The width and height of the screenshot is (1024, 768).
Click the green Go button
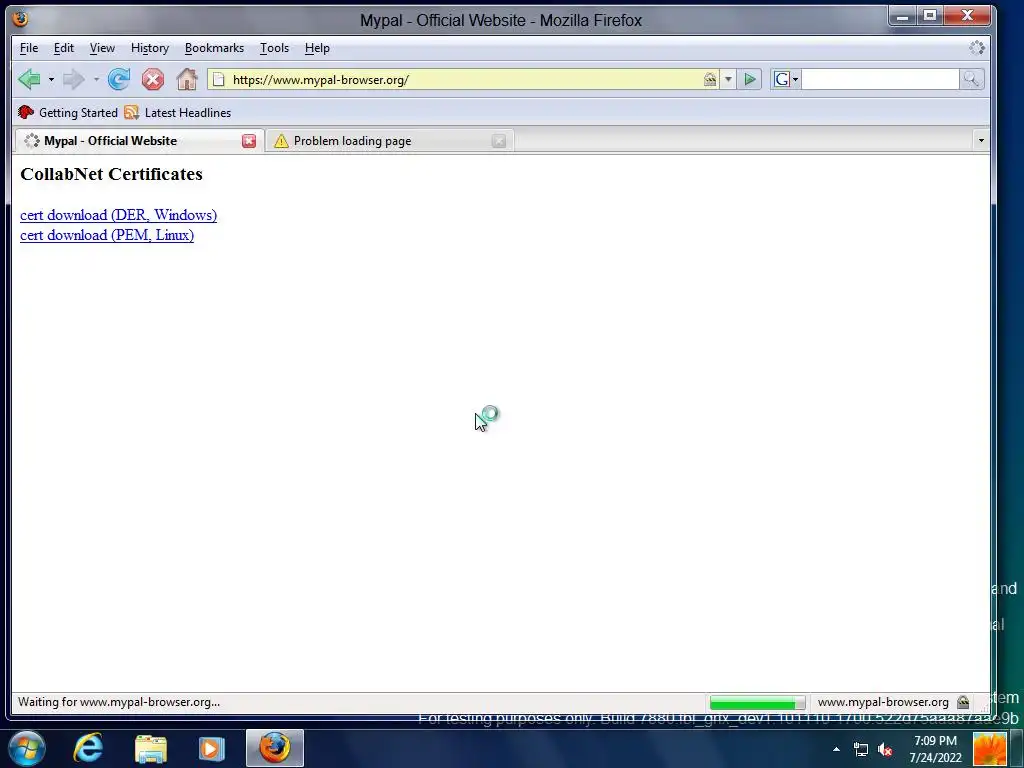[750, 80]
